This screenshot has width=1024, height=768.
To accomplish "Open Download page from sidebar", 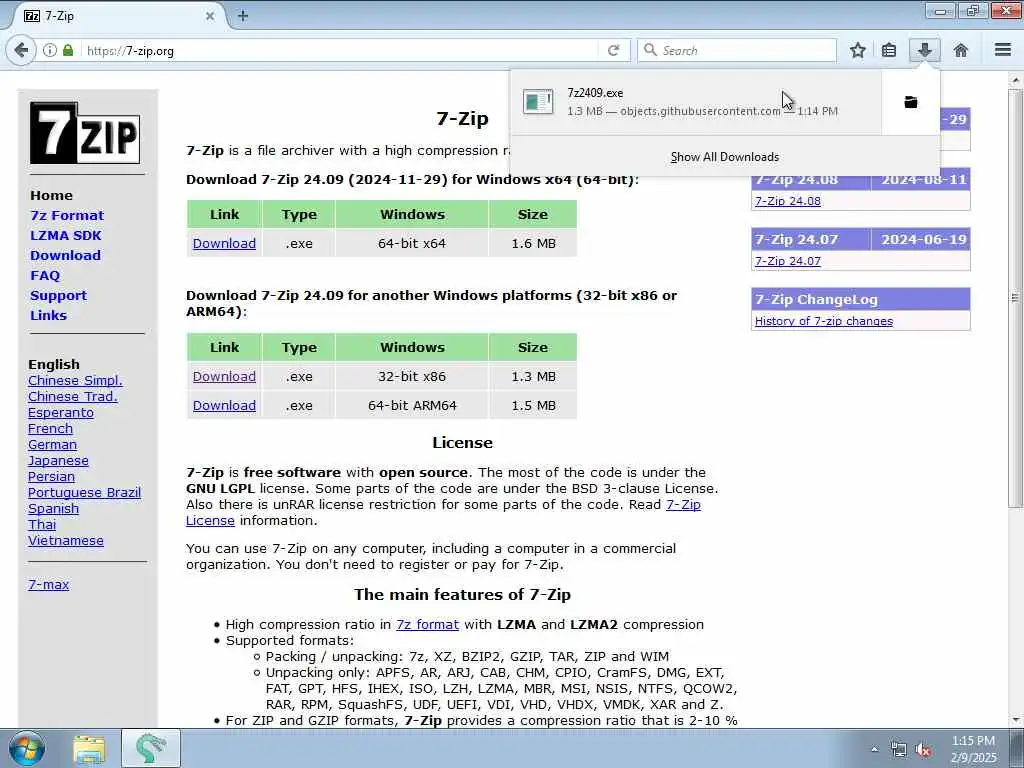I will click(65, 255).
